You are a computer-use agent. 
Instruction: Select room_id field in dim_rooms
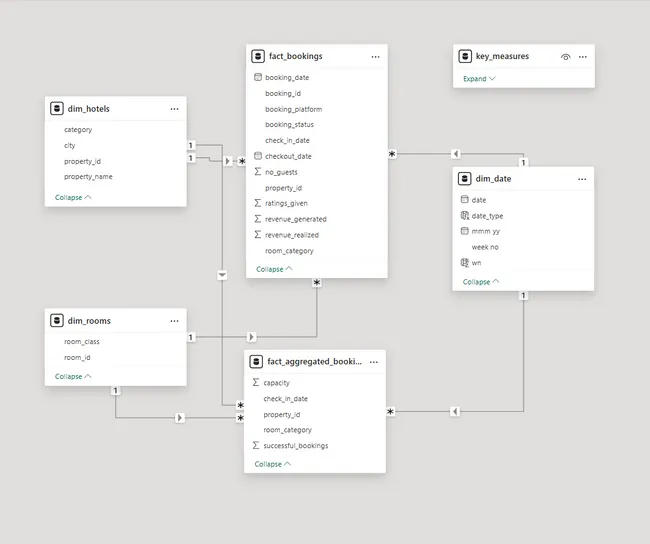coord(77,357)
